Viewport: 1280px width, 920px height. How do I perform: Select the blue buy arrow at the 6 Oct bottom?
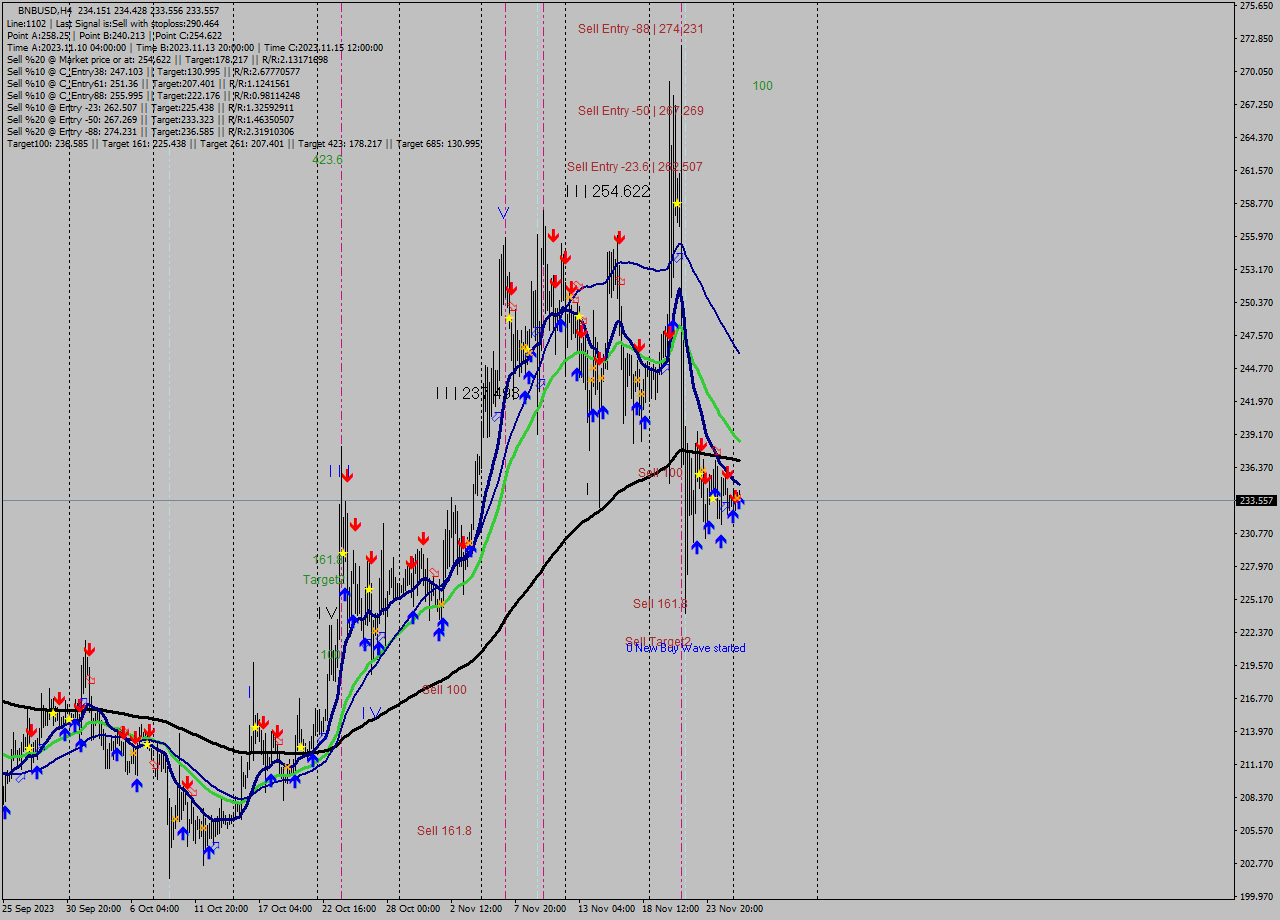pos(183,832)
